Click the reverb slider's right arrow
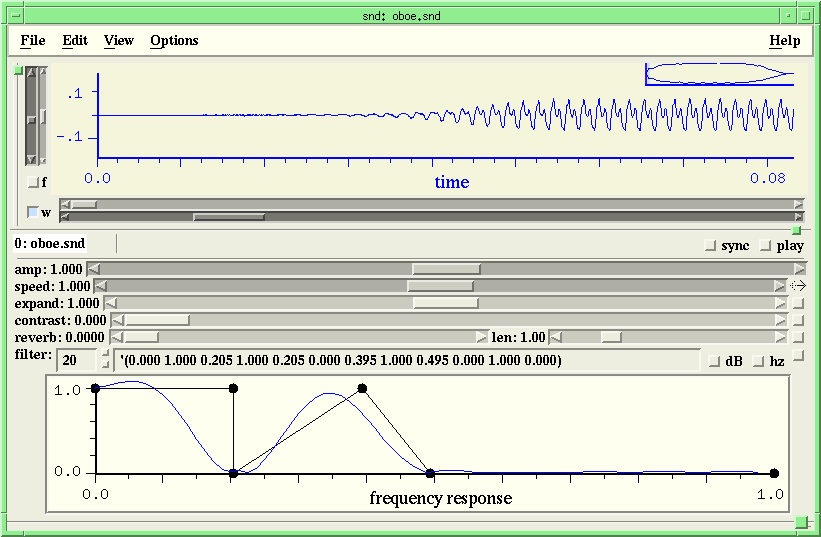Image resolution: width=821 pixels, height=537 pixels. [481, 337]
